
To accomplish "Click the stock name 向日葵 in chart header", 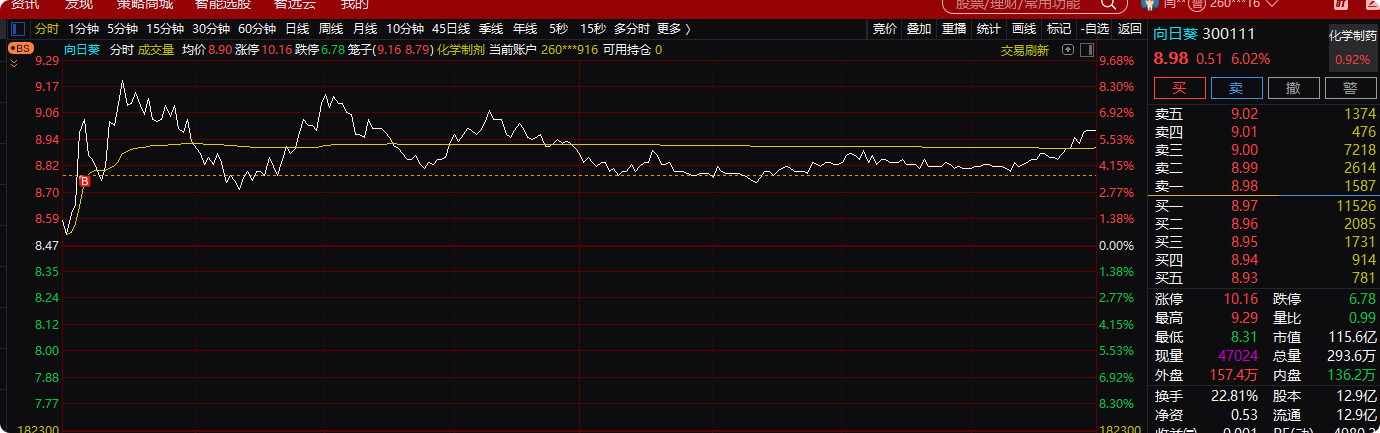I will [x=82, y=49].
